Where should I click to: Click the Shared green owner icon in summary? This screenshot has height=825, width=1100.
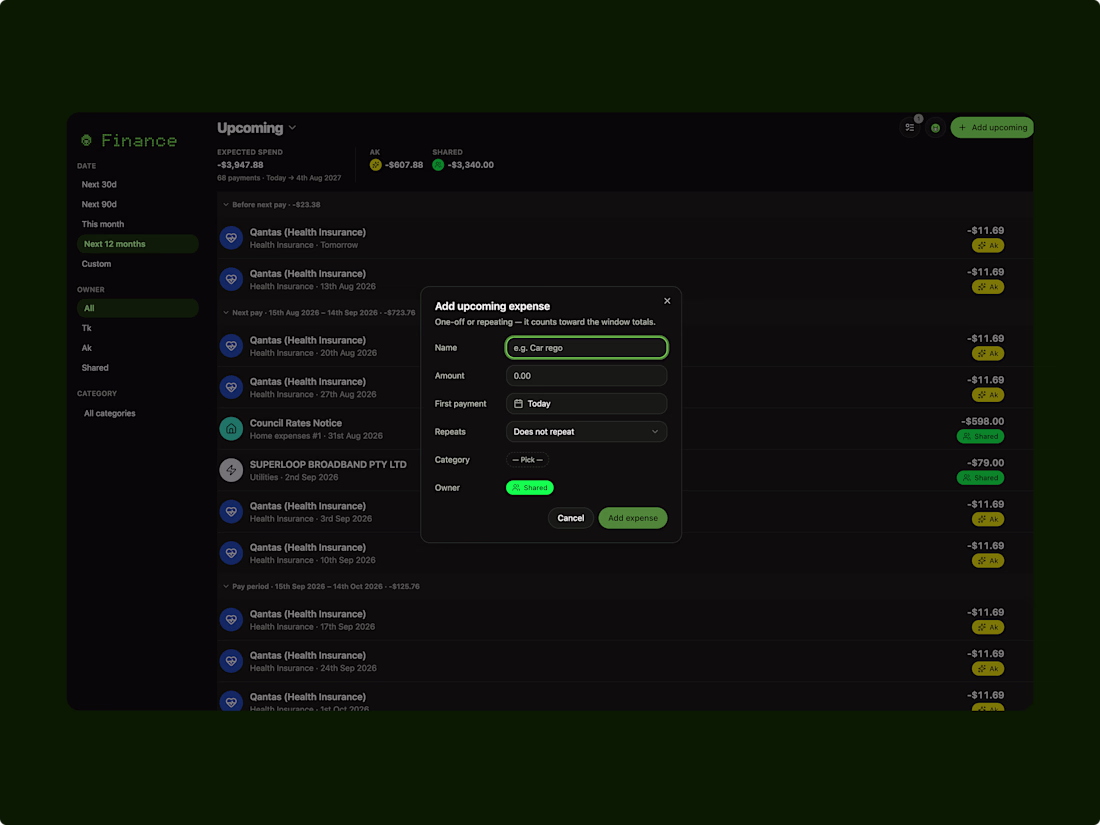point(438,165)
